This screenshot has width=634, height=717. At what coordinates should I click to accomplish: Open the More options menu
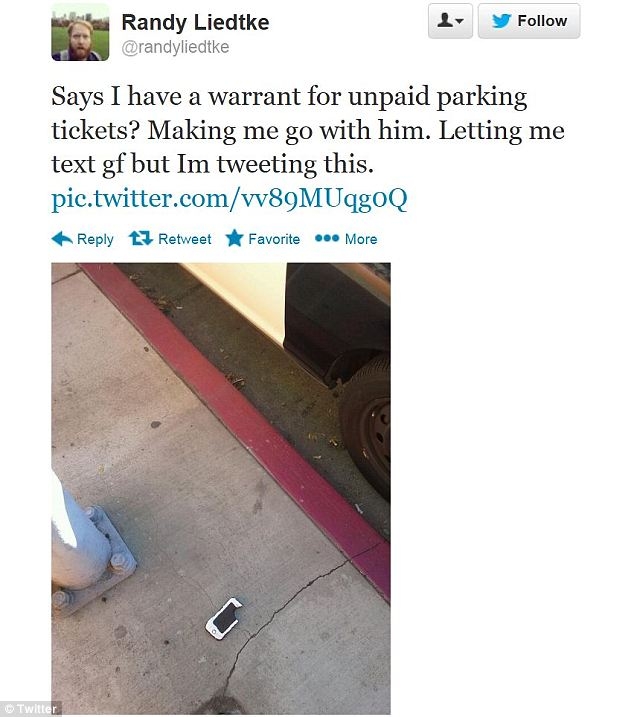coord(346,239)
